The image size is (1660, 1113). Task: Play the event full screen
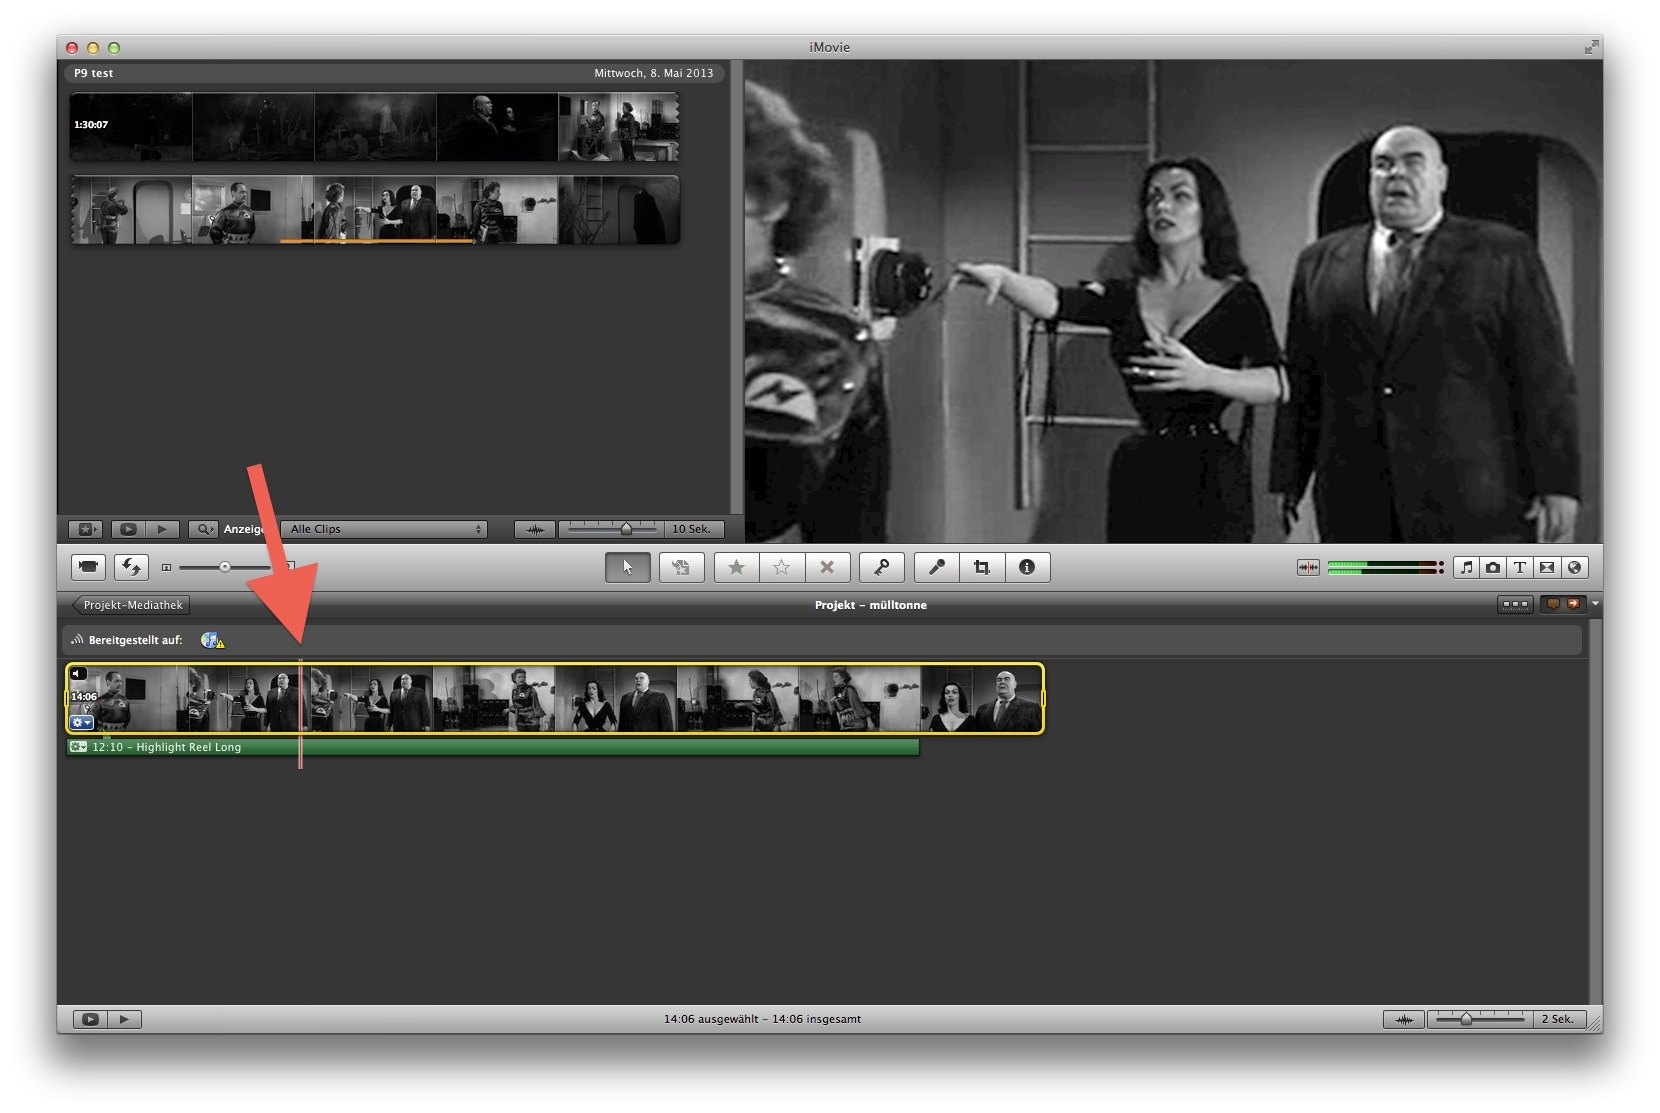(128, 529)
